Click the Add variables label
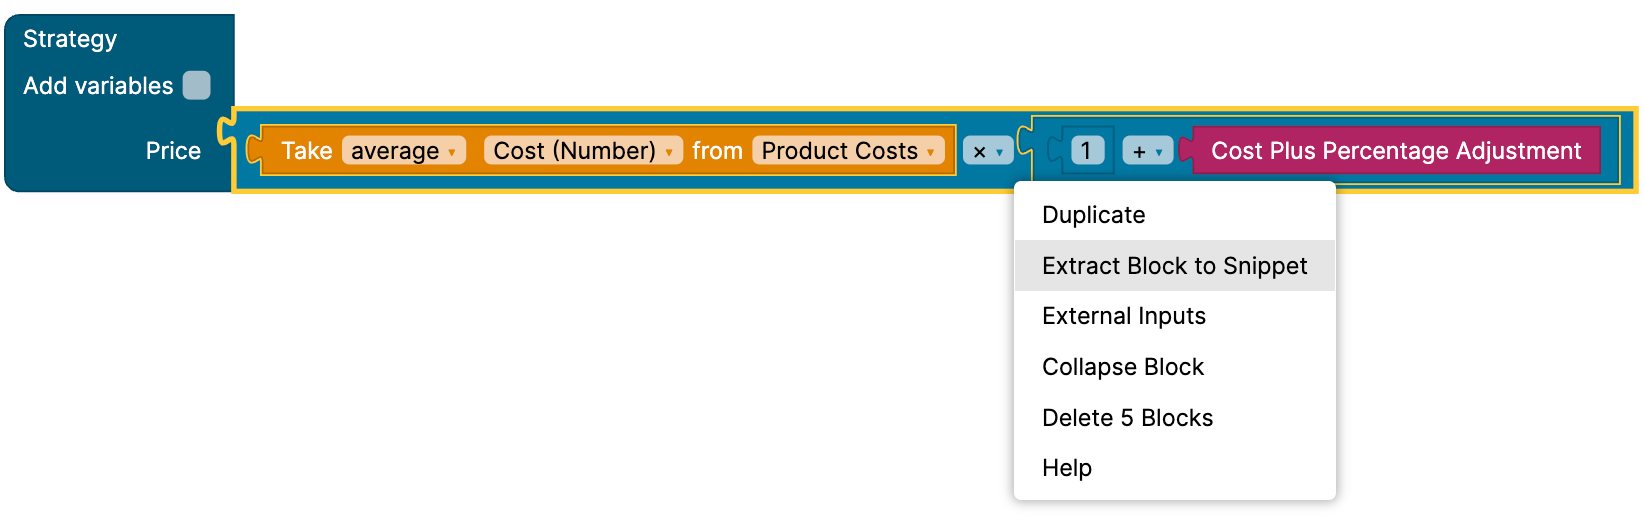Screen dimensions: 1644x522 point(98,86)
